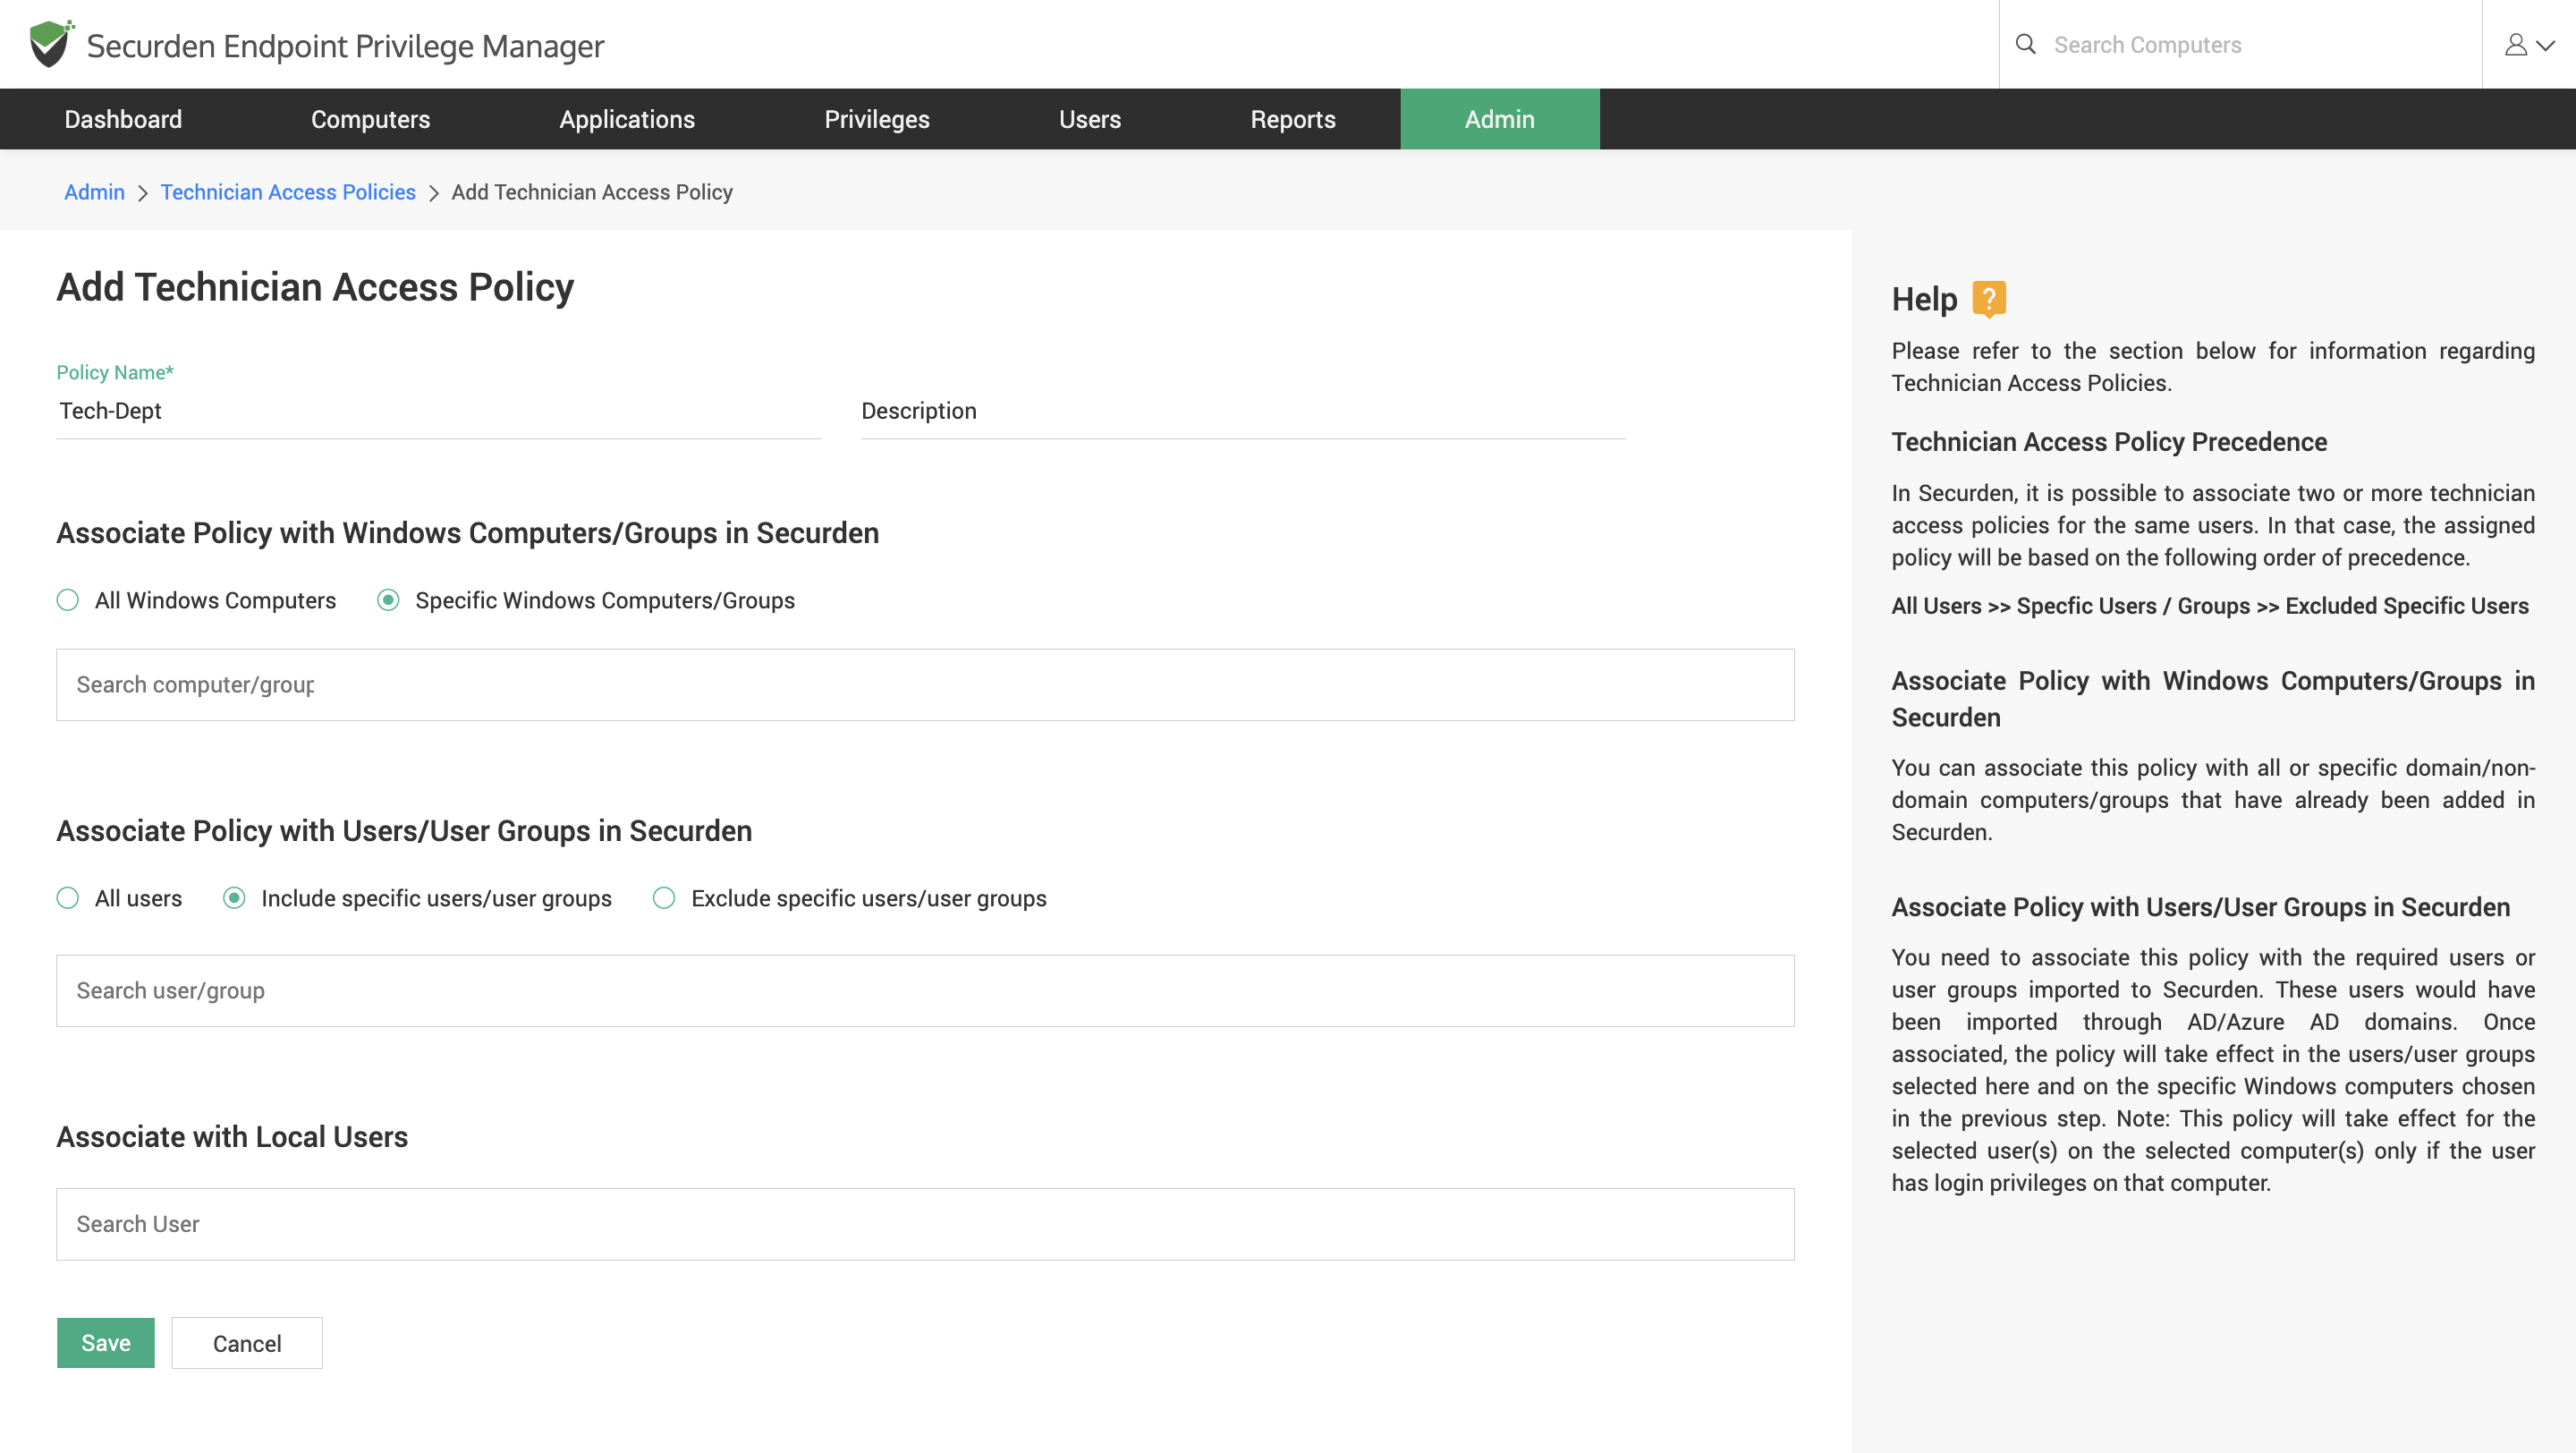Save the technician access policy

coord(106,1343)
